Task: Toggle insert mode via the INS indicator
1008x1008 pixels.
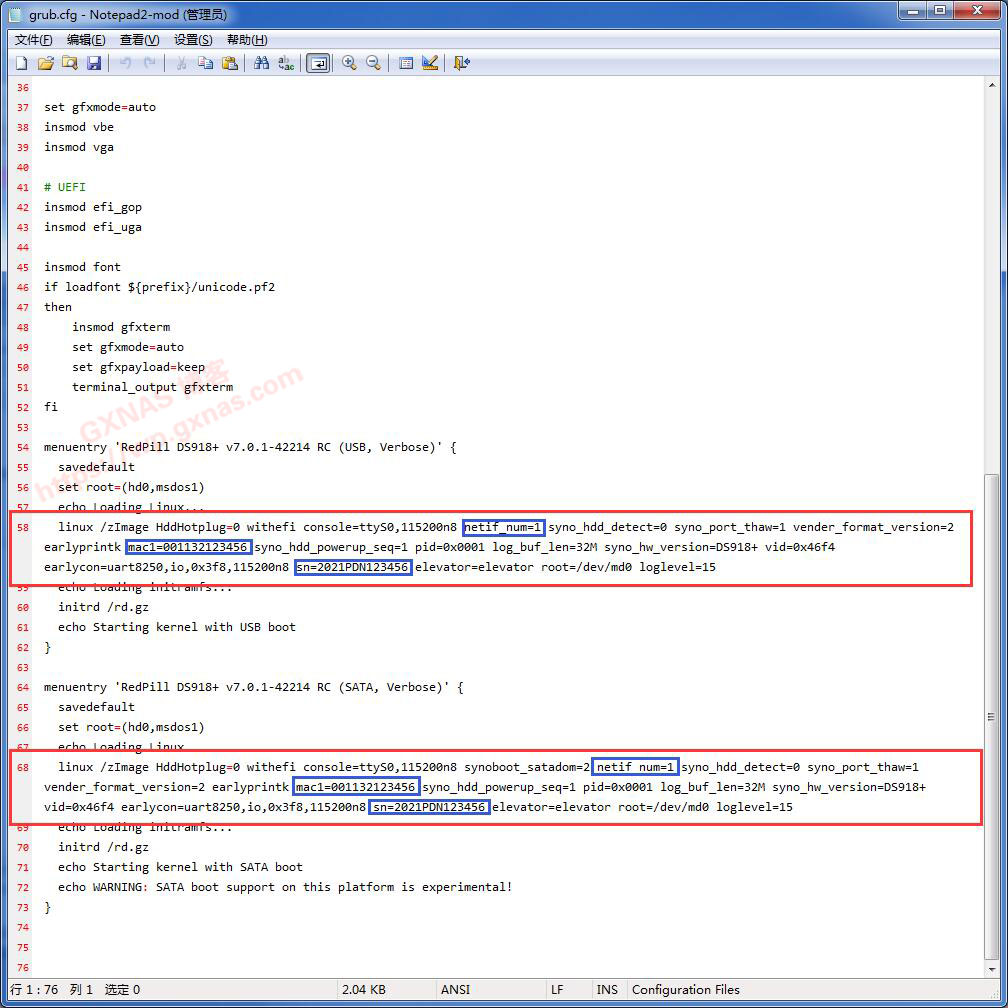Action: [607, 989]
